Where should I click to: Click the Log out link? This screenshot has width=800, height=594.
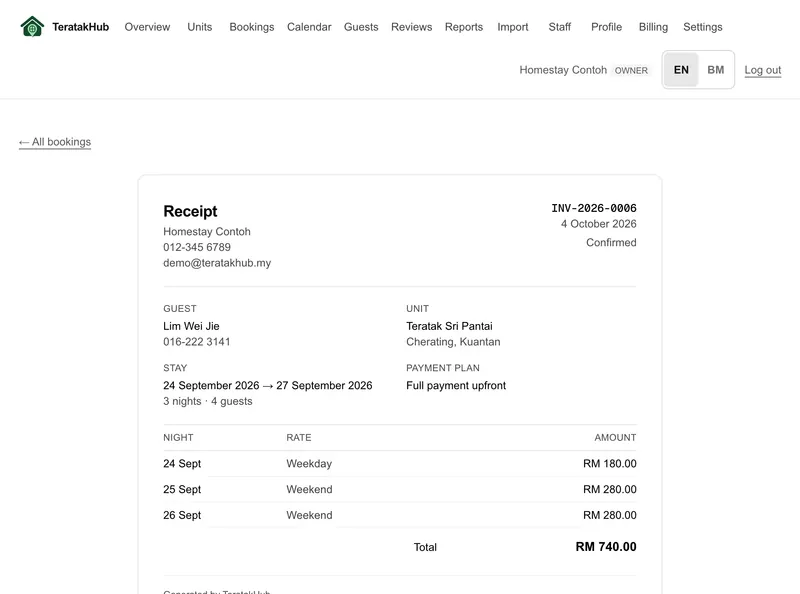coord(763,70)
